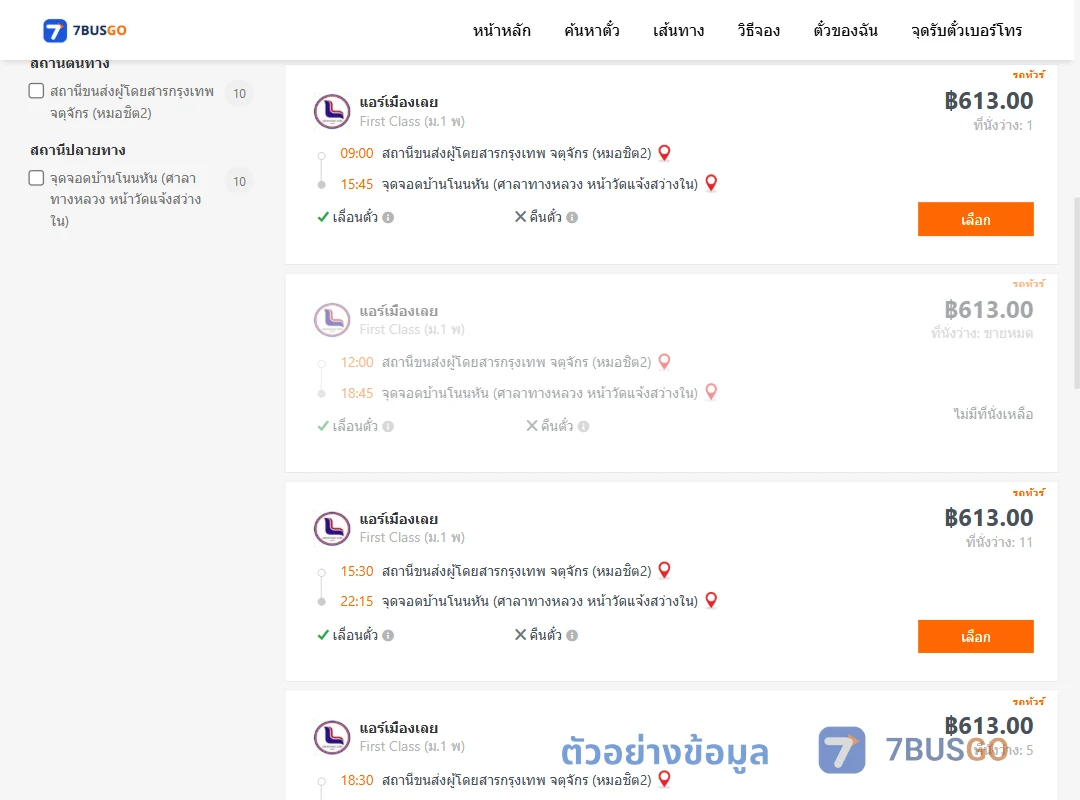Open map pin for 12:00 departure station
The height and width of the screenshot is (800, 1080).
pyautogui.click(x=664, y=362)
